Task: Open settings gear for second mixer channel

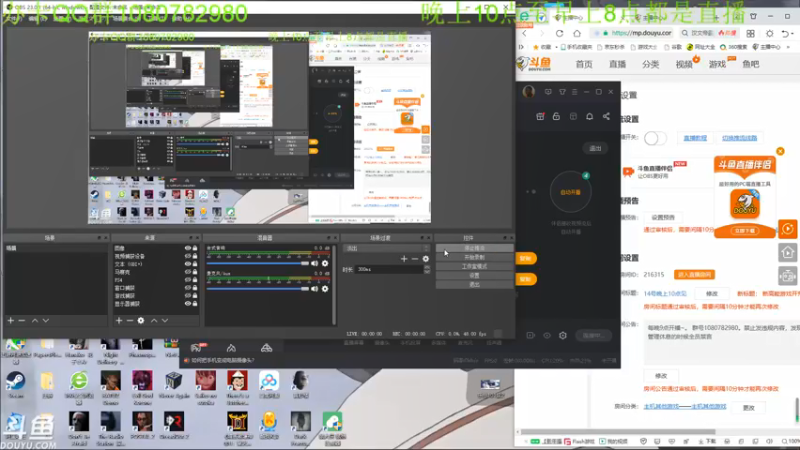Action: pos(325,289)
